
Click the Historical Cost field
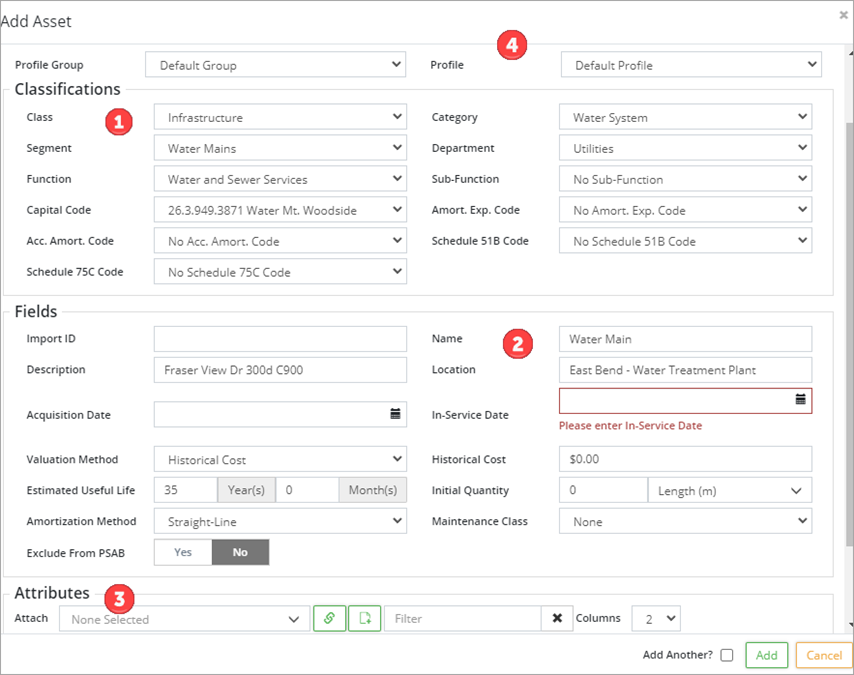[685, 460]
